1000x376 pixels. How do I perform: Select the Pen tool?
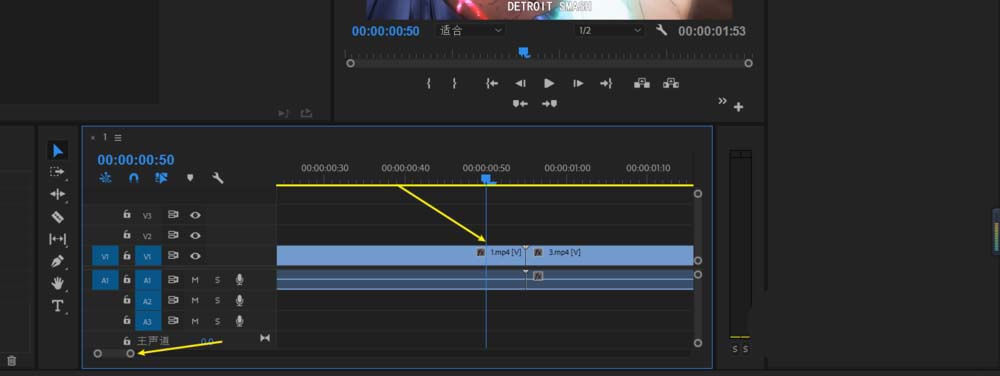click(x=57, y=261)
